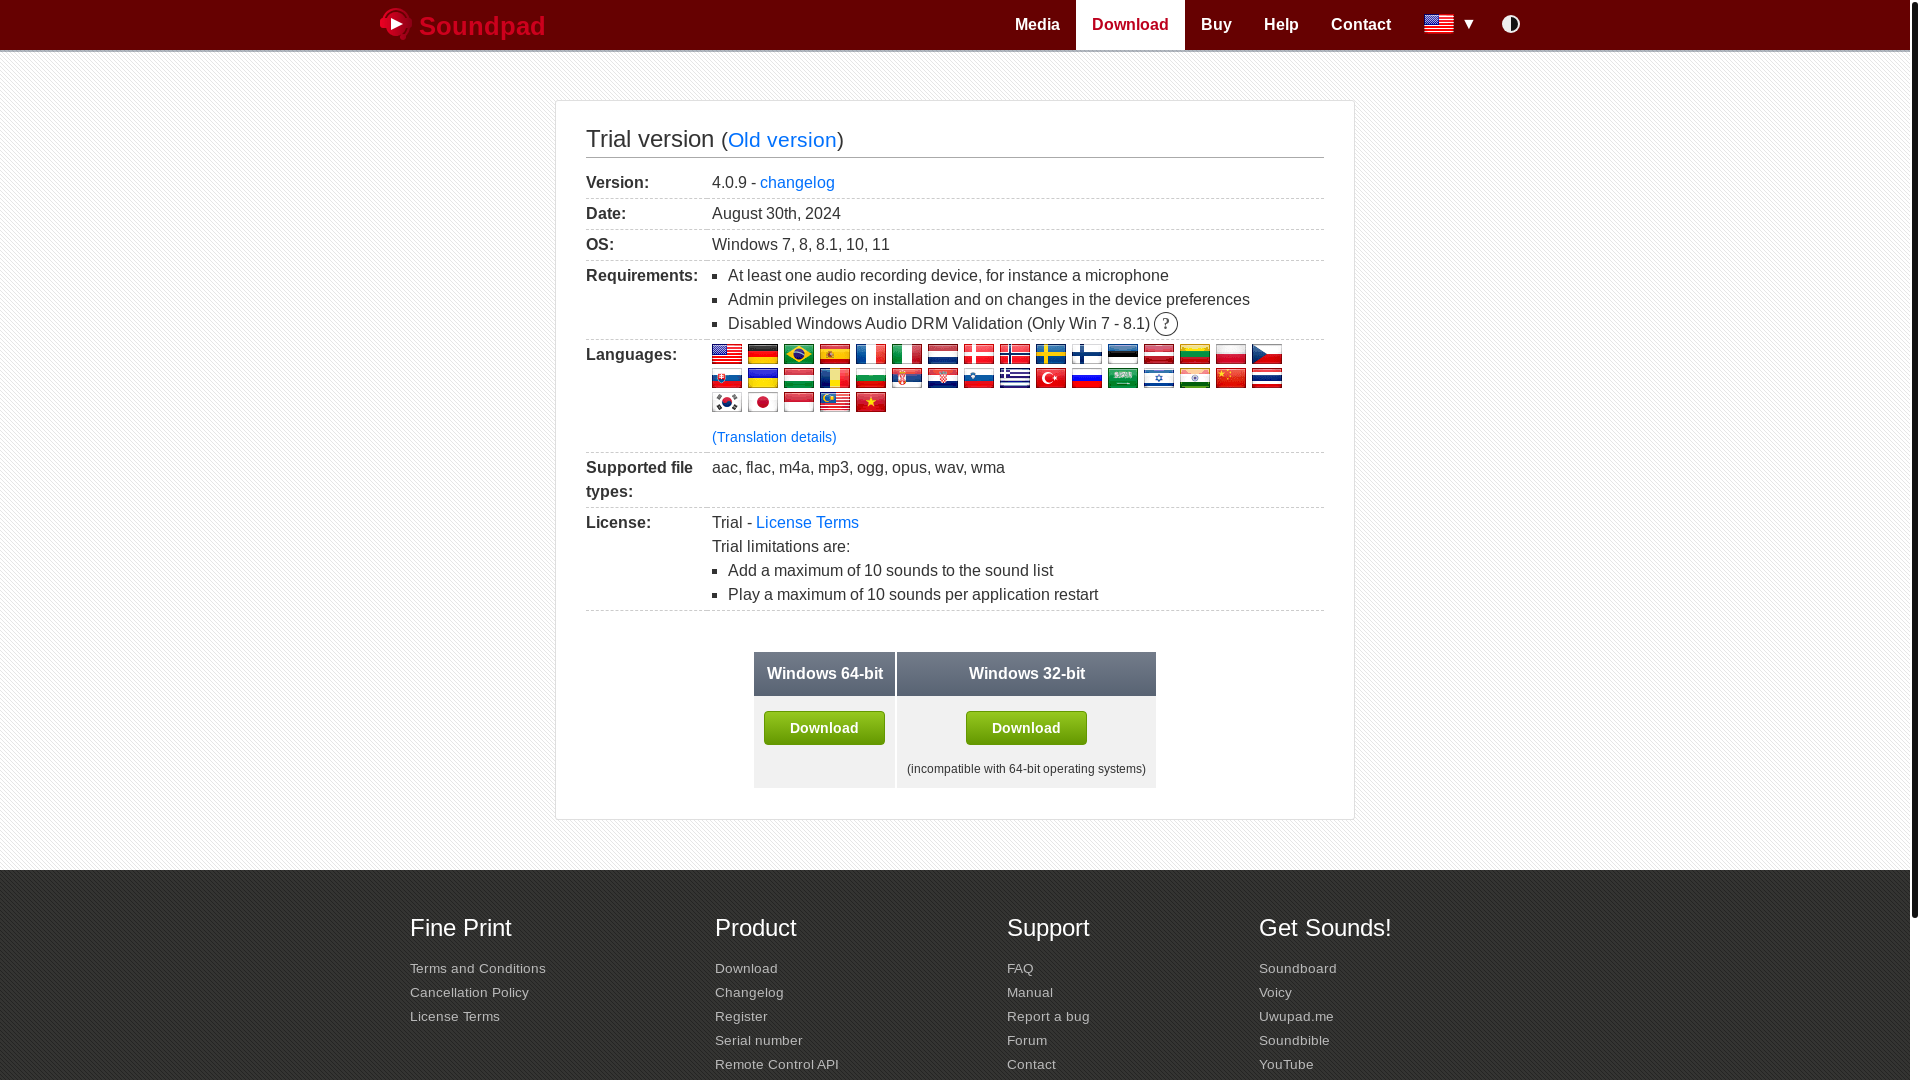This screenshot has width=1920, height=1080.
Task: View the changelog for version 4.0.9
Action: pyautogui.click(x=797, y=183)
